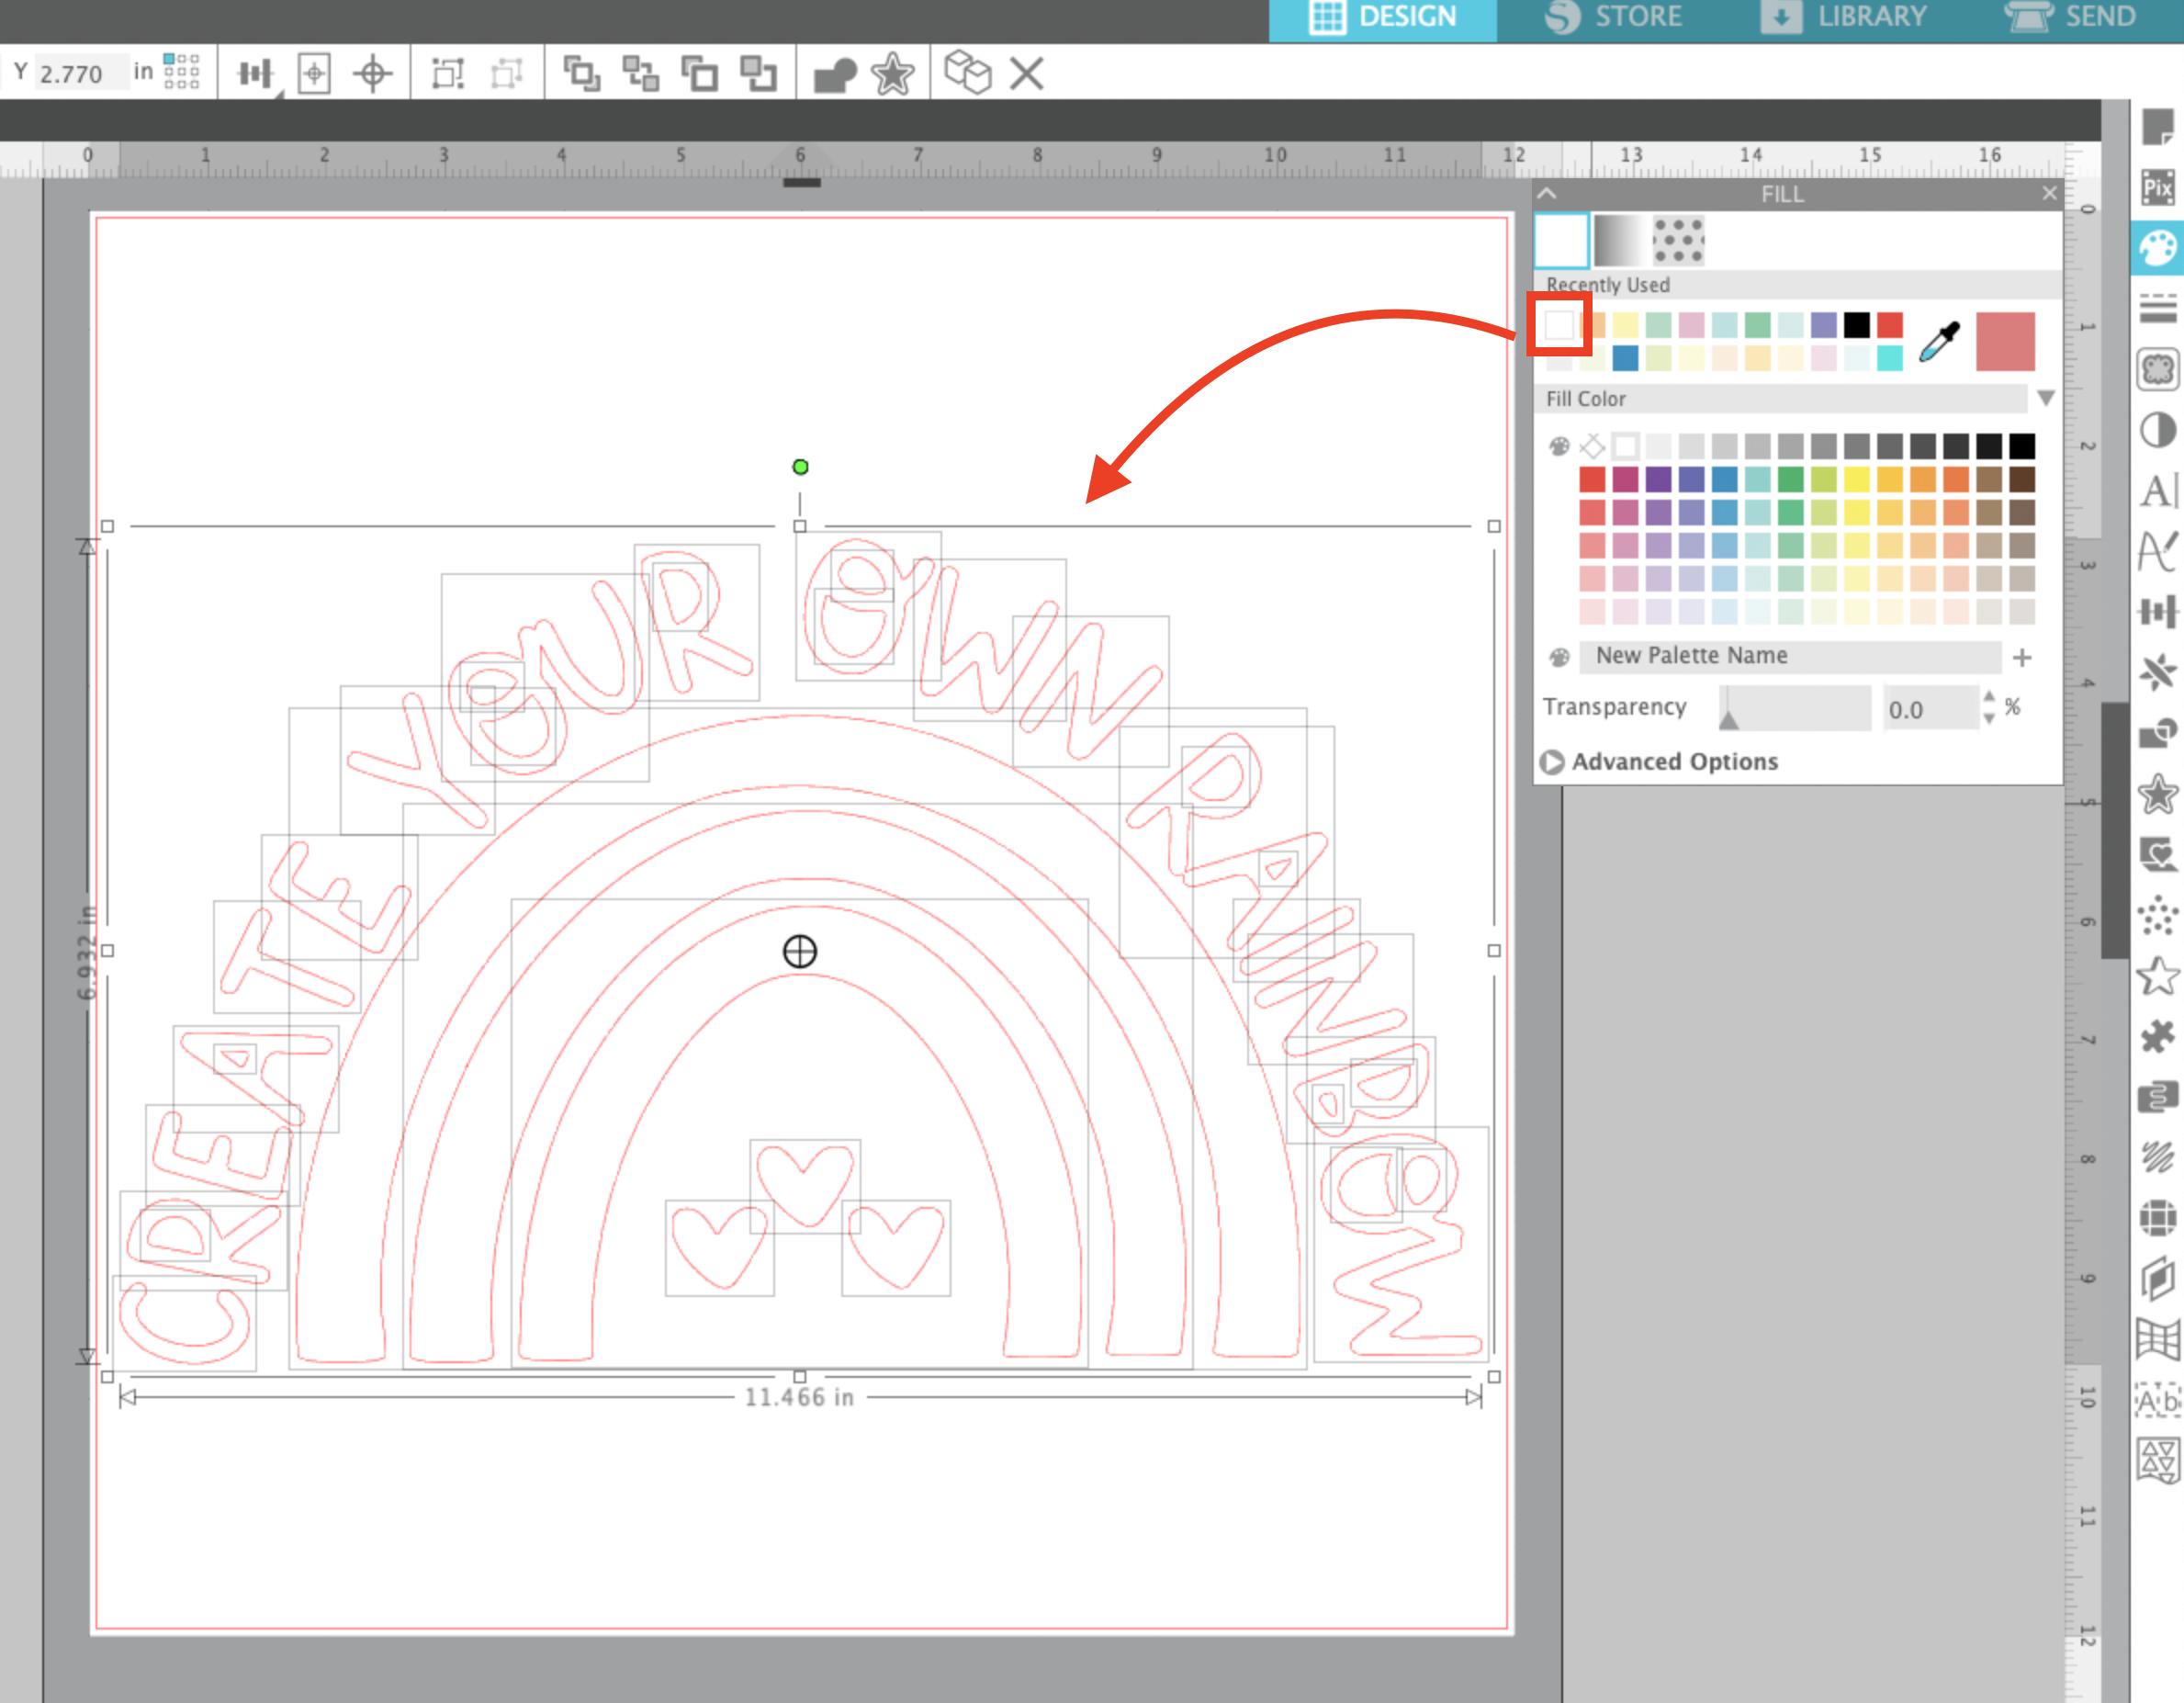
Task: Click the plus to add a new palette
Action: point(2023,657)
